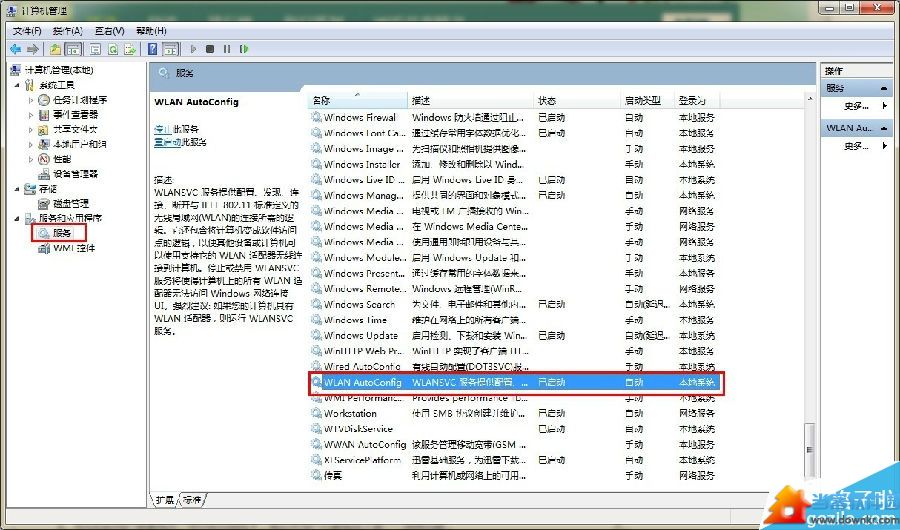Click the Forward arrow toolbar icon
Image resolution: width=900 pixels, height=530 pixels.
tap(33, 49)
